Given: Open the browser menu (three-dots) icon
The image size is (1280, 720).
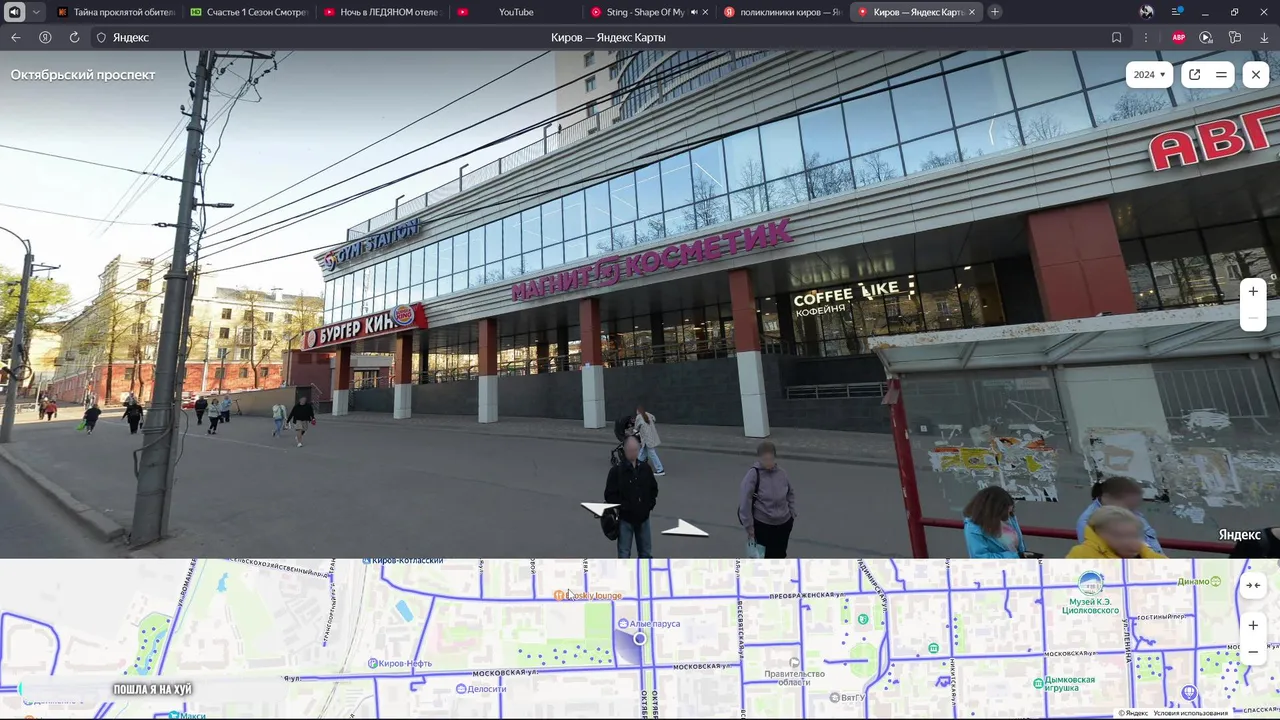Looking at the screenshot, I should tap(1146, 37).
